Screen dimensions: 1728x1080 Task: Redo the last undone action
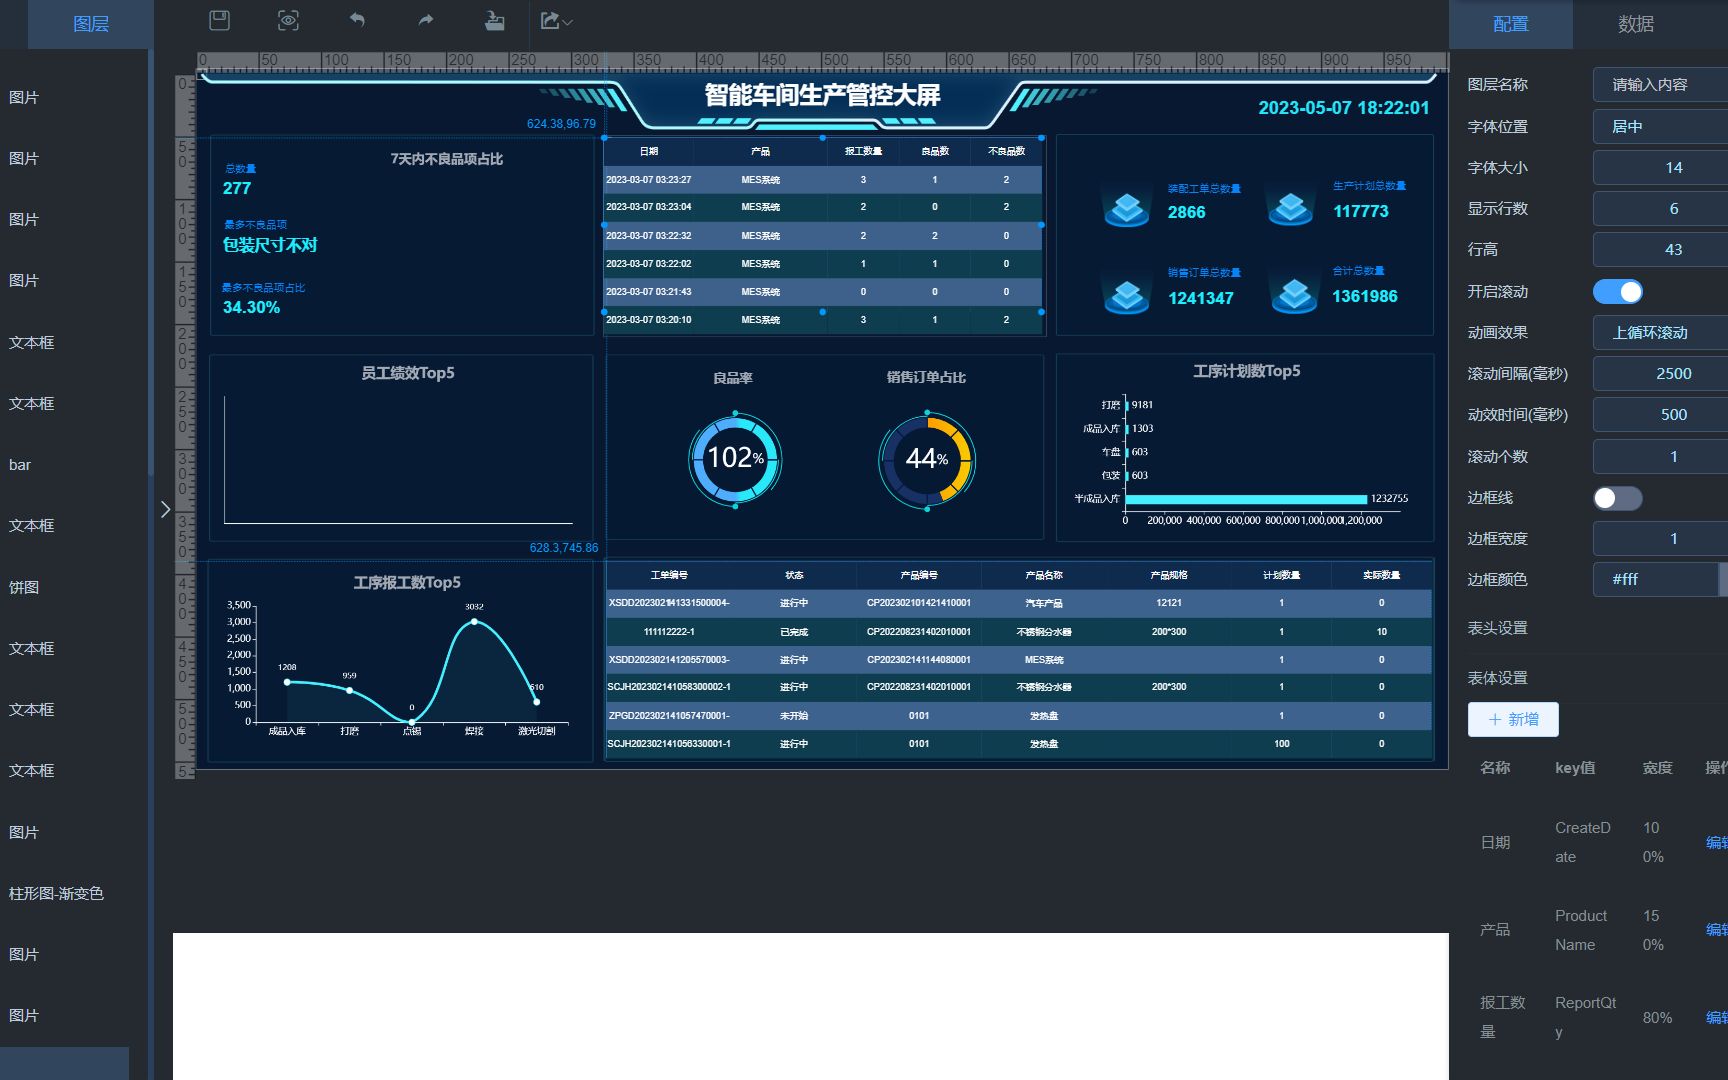click(x=426, y=20)
